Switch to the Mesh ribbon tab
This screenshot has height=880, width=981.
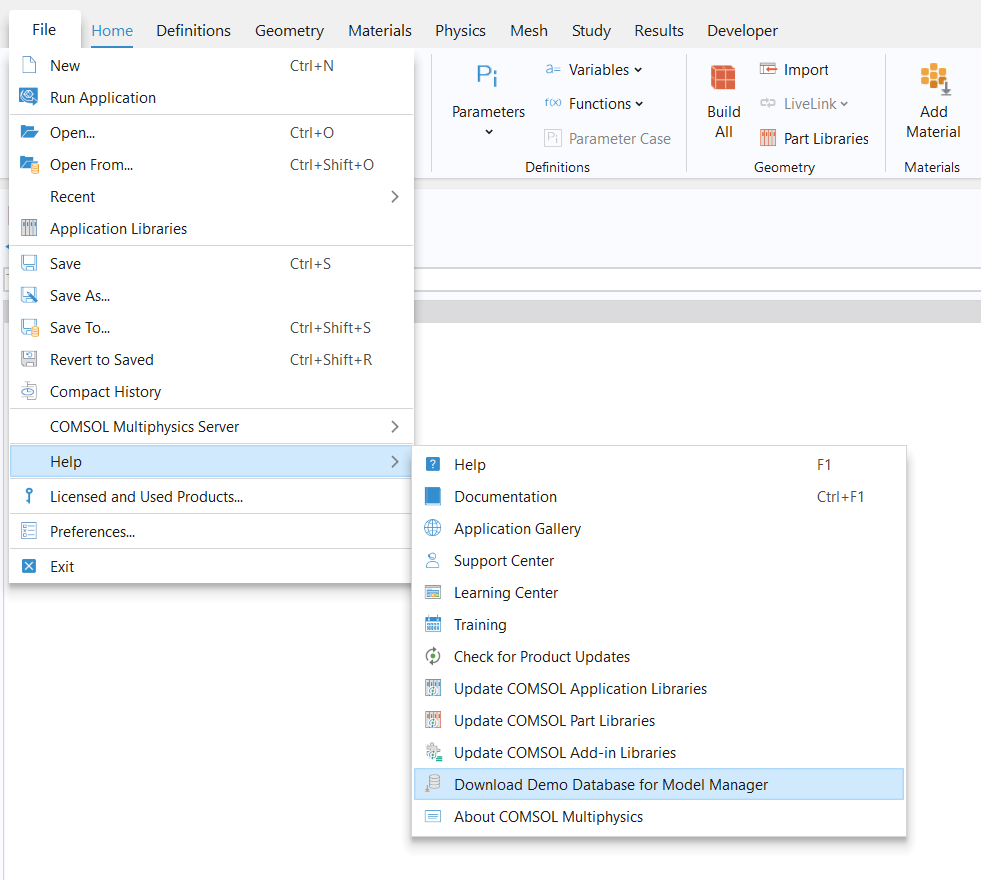click(529, 31)
